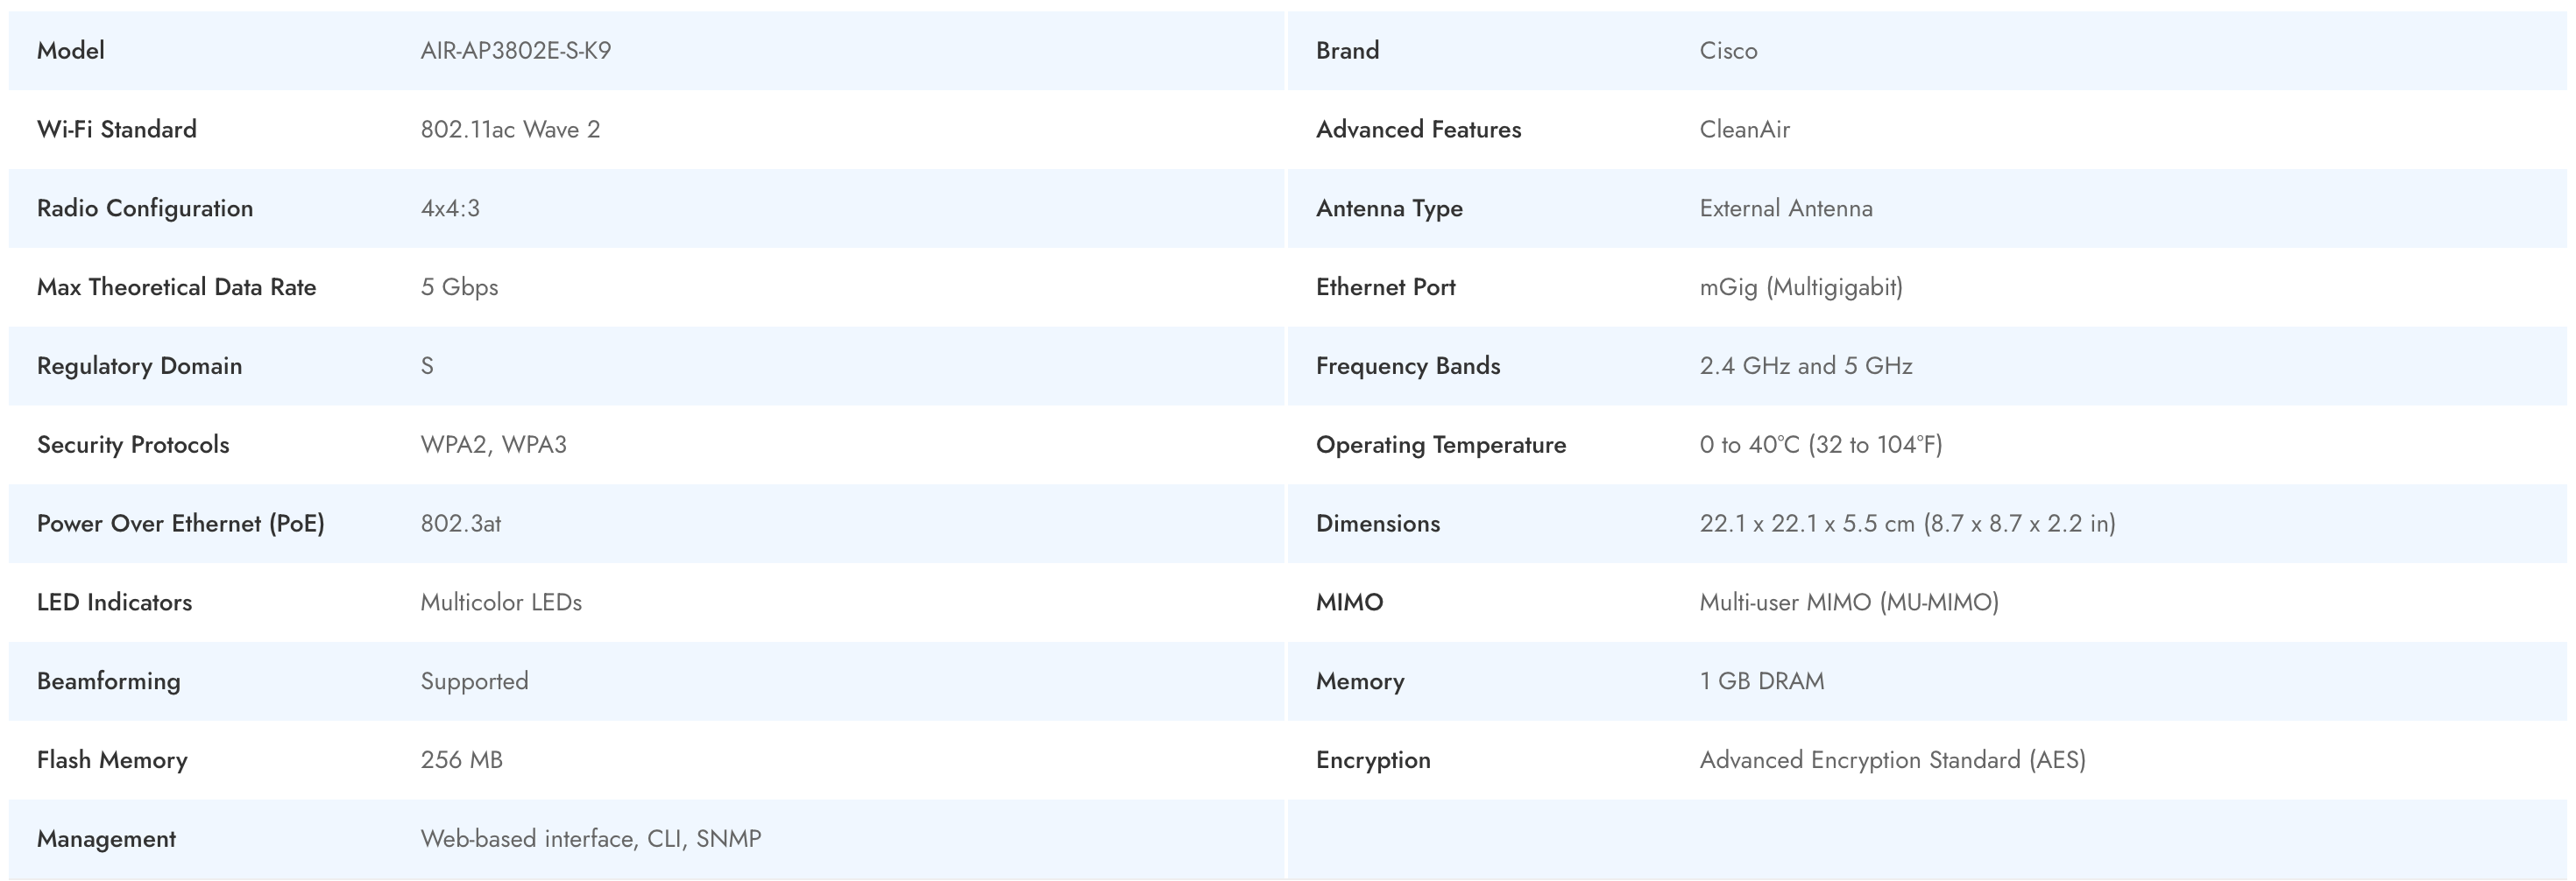The height and width of the screenshot is (881, 2576).
Task: Click the Web-based interface, CLI, SNMP value
Action: tap(590, 839)
